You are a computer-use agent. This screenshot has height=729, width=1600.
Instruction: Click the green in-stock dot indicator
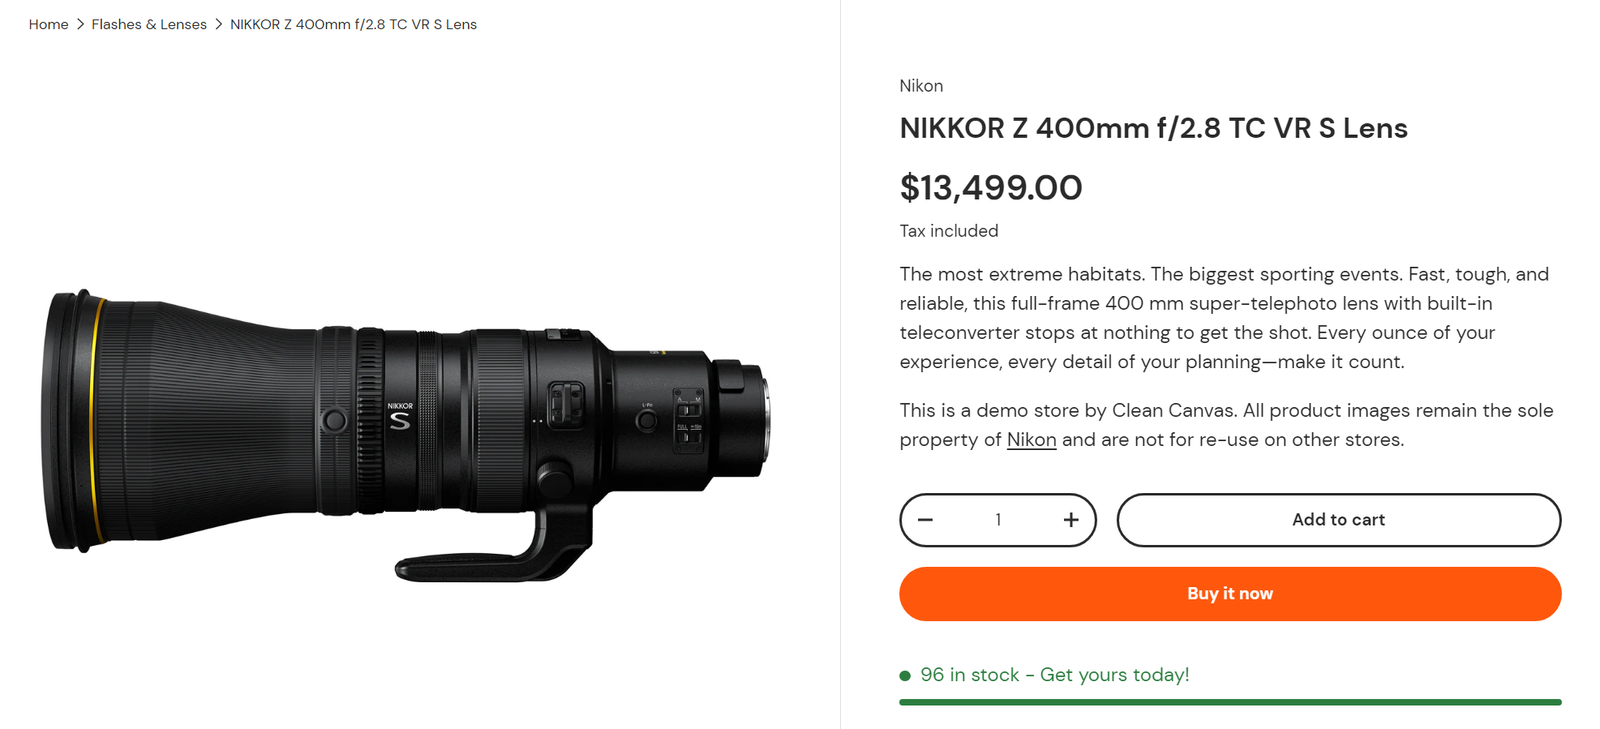tap(905, 676)
